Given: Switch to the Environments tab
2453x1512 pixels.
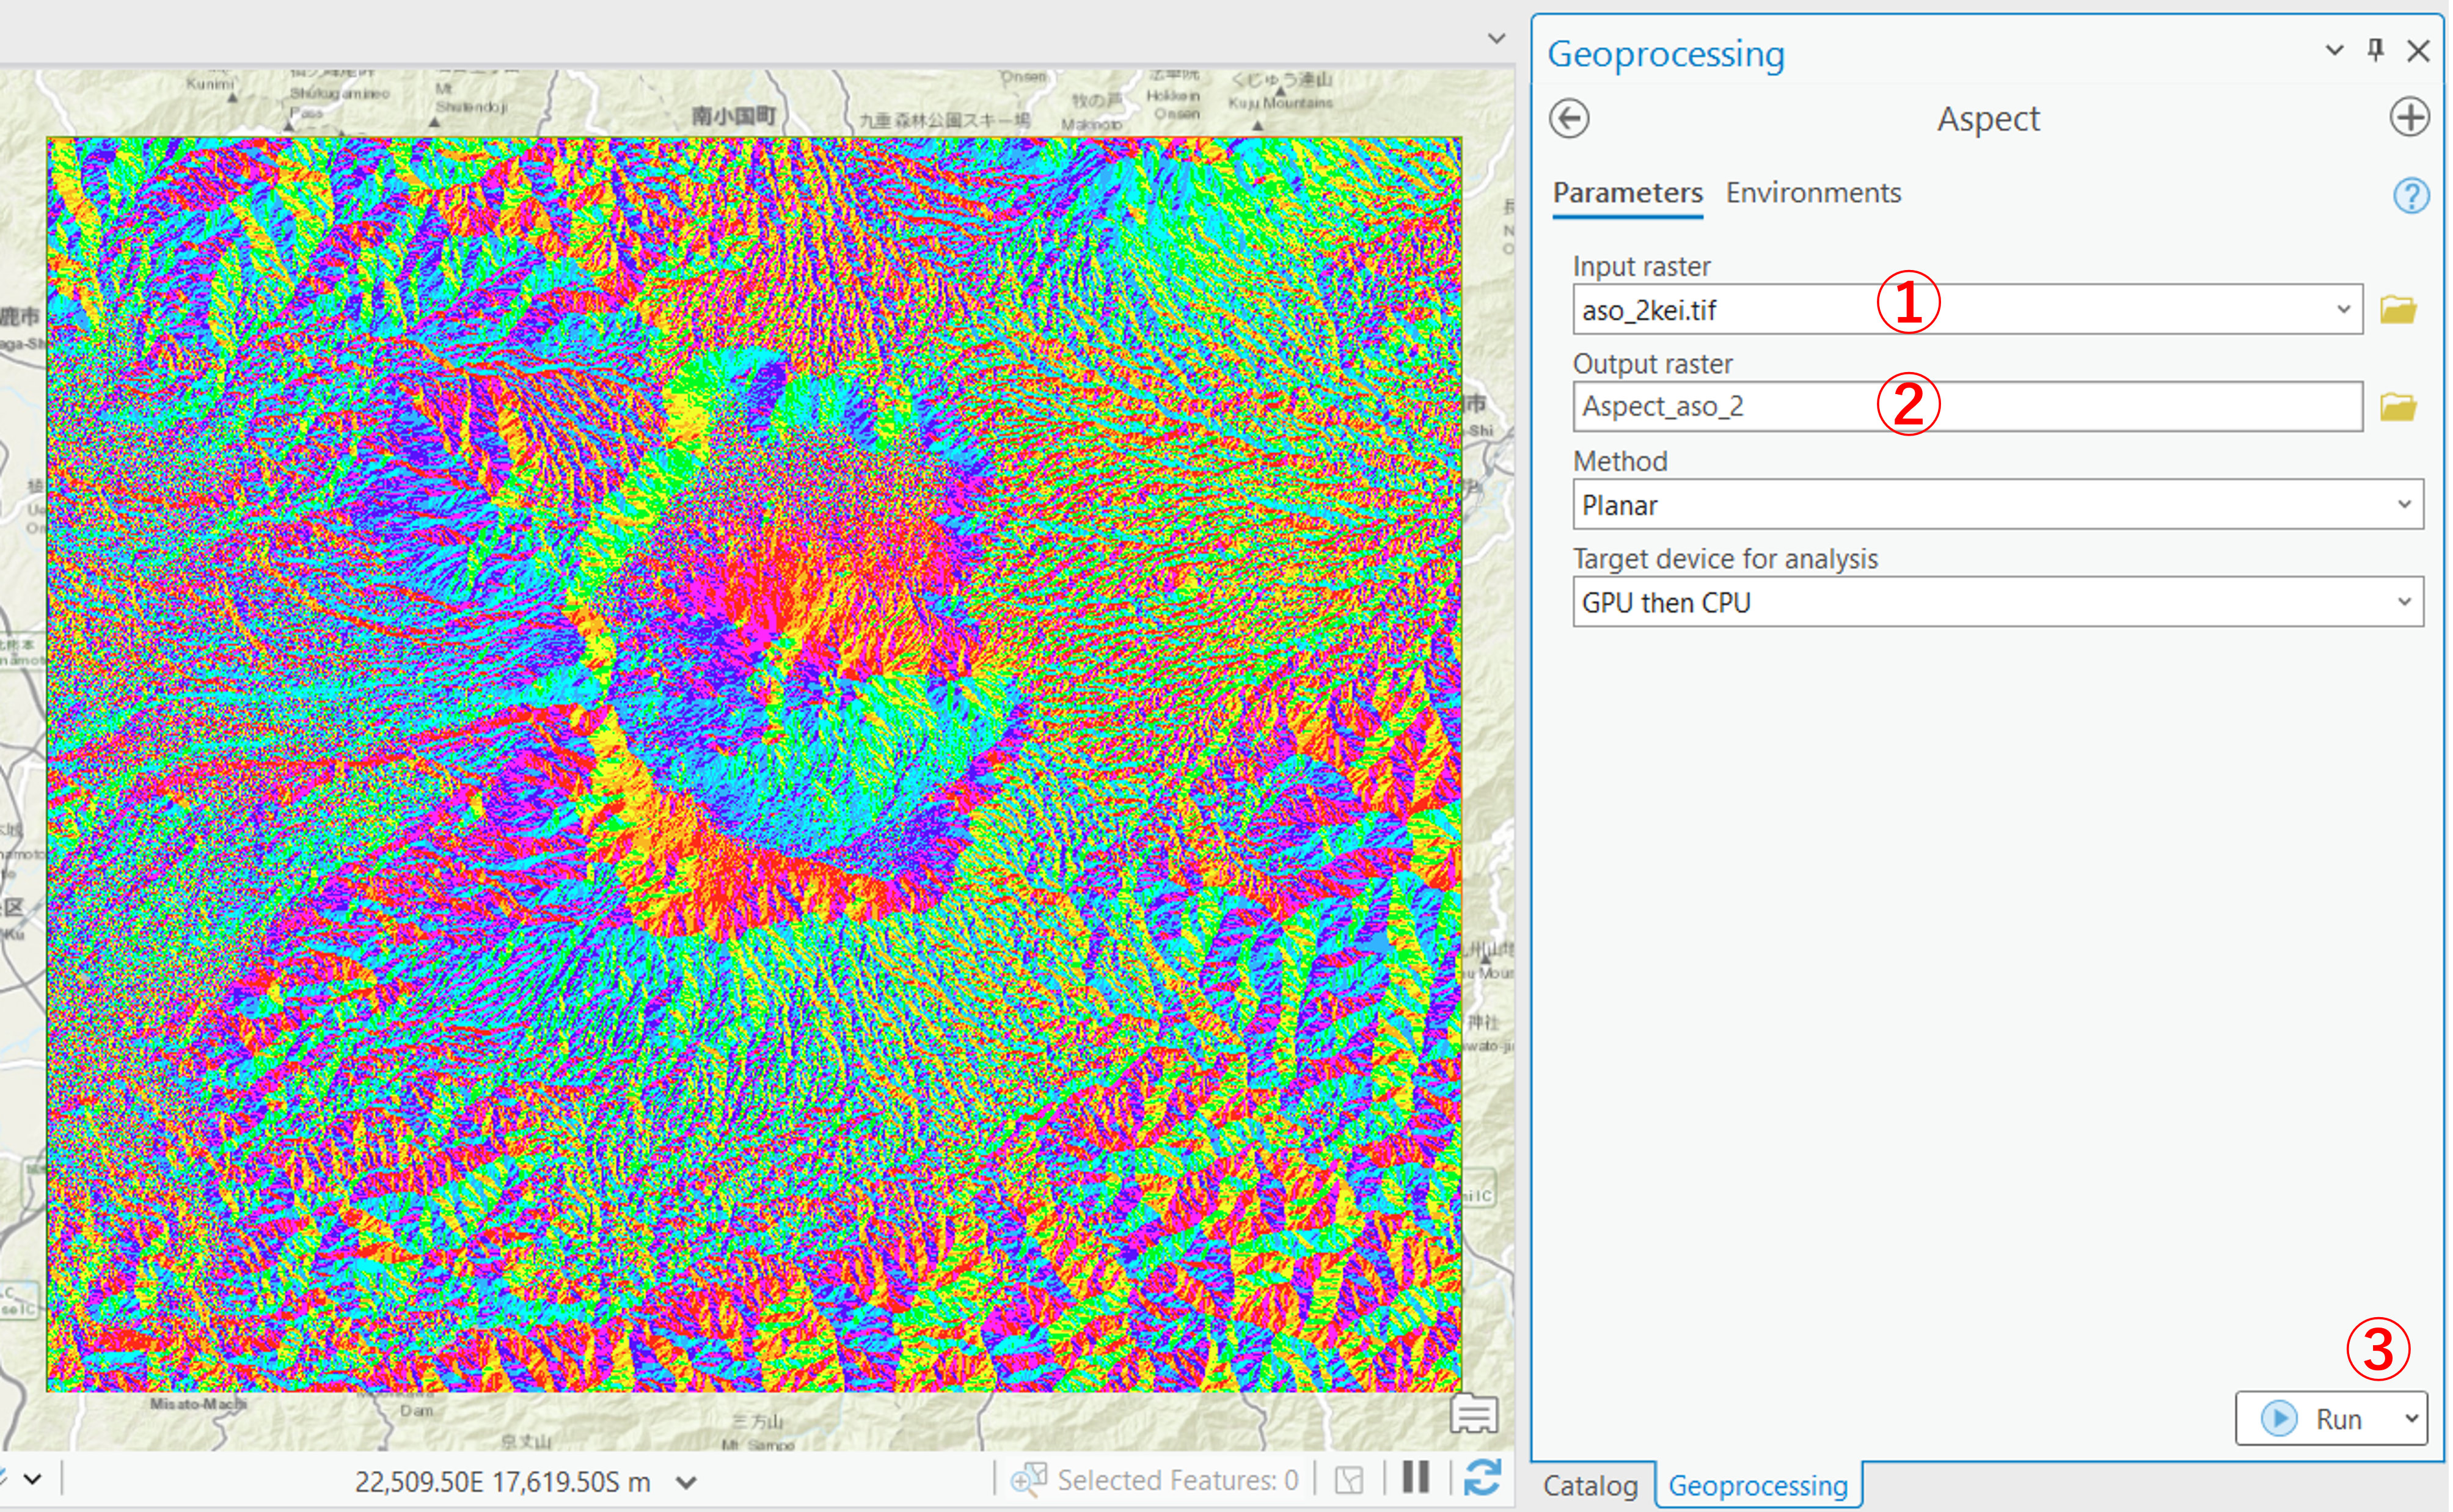Looking at the screenshot, I should click(x=1813, y=193).
